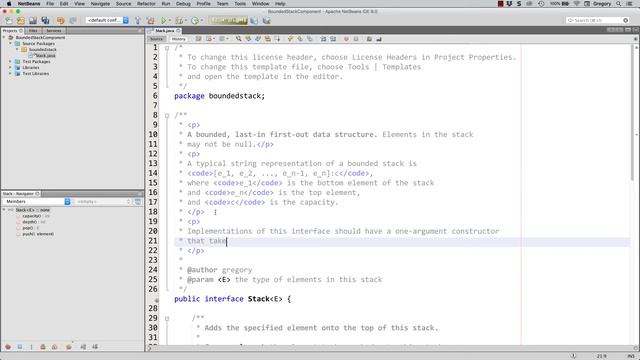This screenshot has width=640, height=360.
Task: Collapse the license comment fold at line 1
Action: coord(167,48)
